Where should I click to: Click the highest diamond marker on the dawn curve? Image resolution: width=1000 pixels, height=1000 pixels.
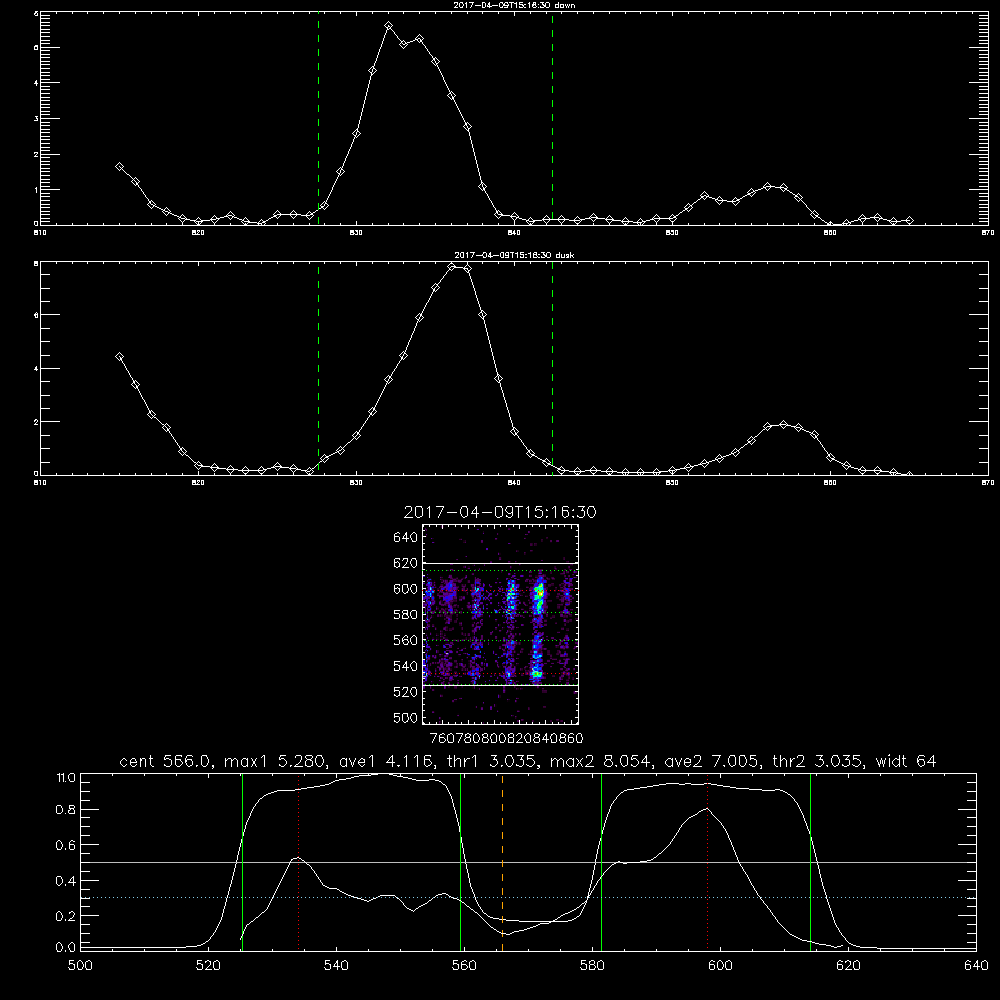coord(388,26)
